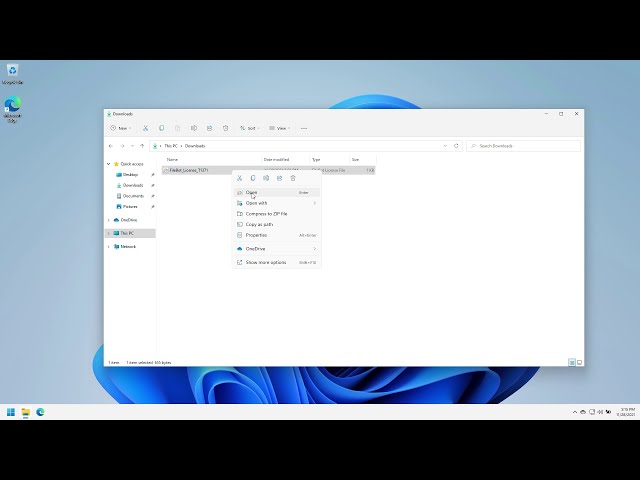Go back with the back arrow
This screenshot has width=640, height=480.
pos(111,146)
